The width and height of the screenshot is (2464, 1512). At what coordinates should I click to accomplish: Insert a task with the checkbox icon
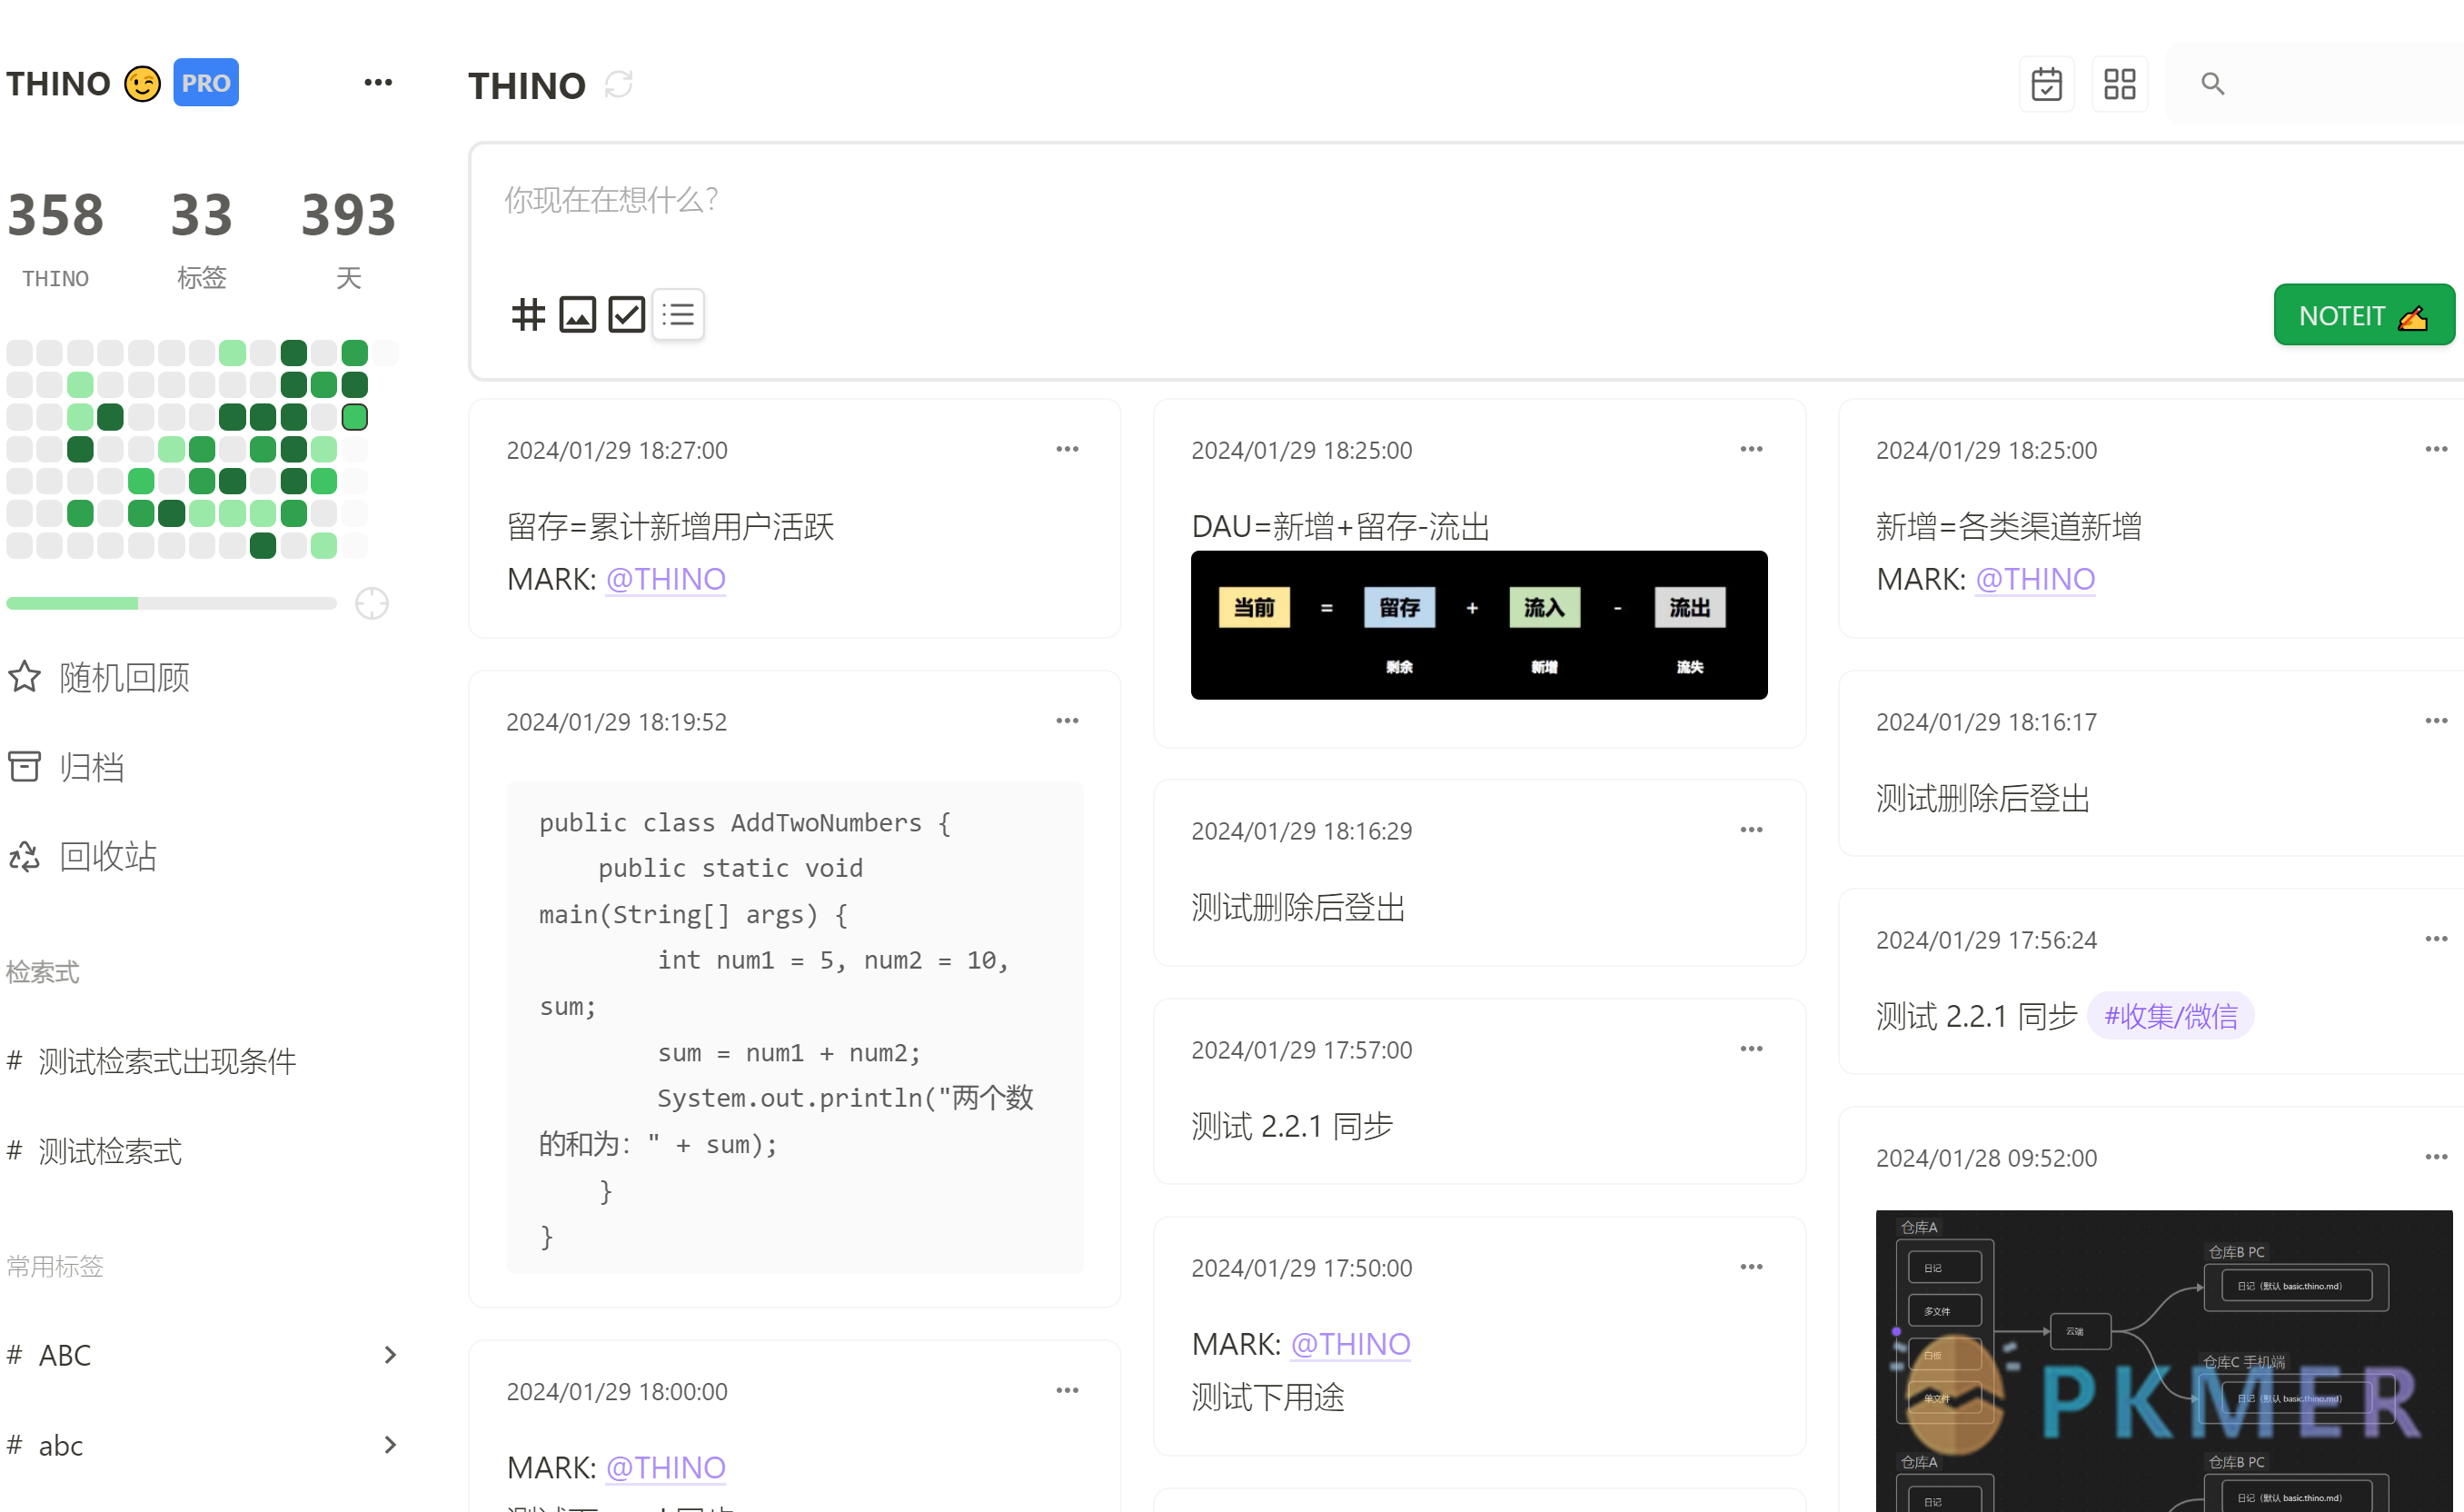tap(627, 315)
